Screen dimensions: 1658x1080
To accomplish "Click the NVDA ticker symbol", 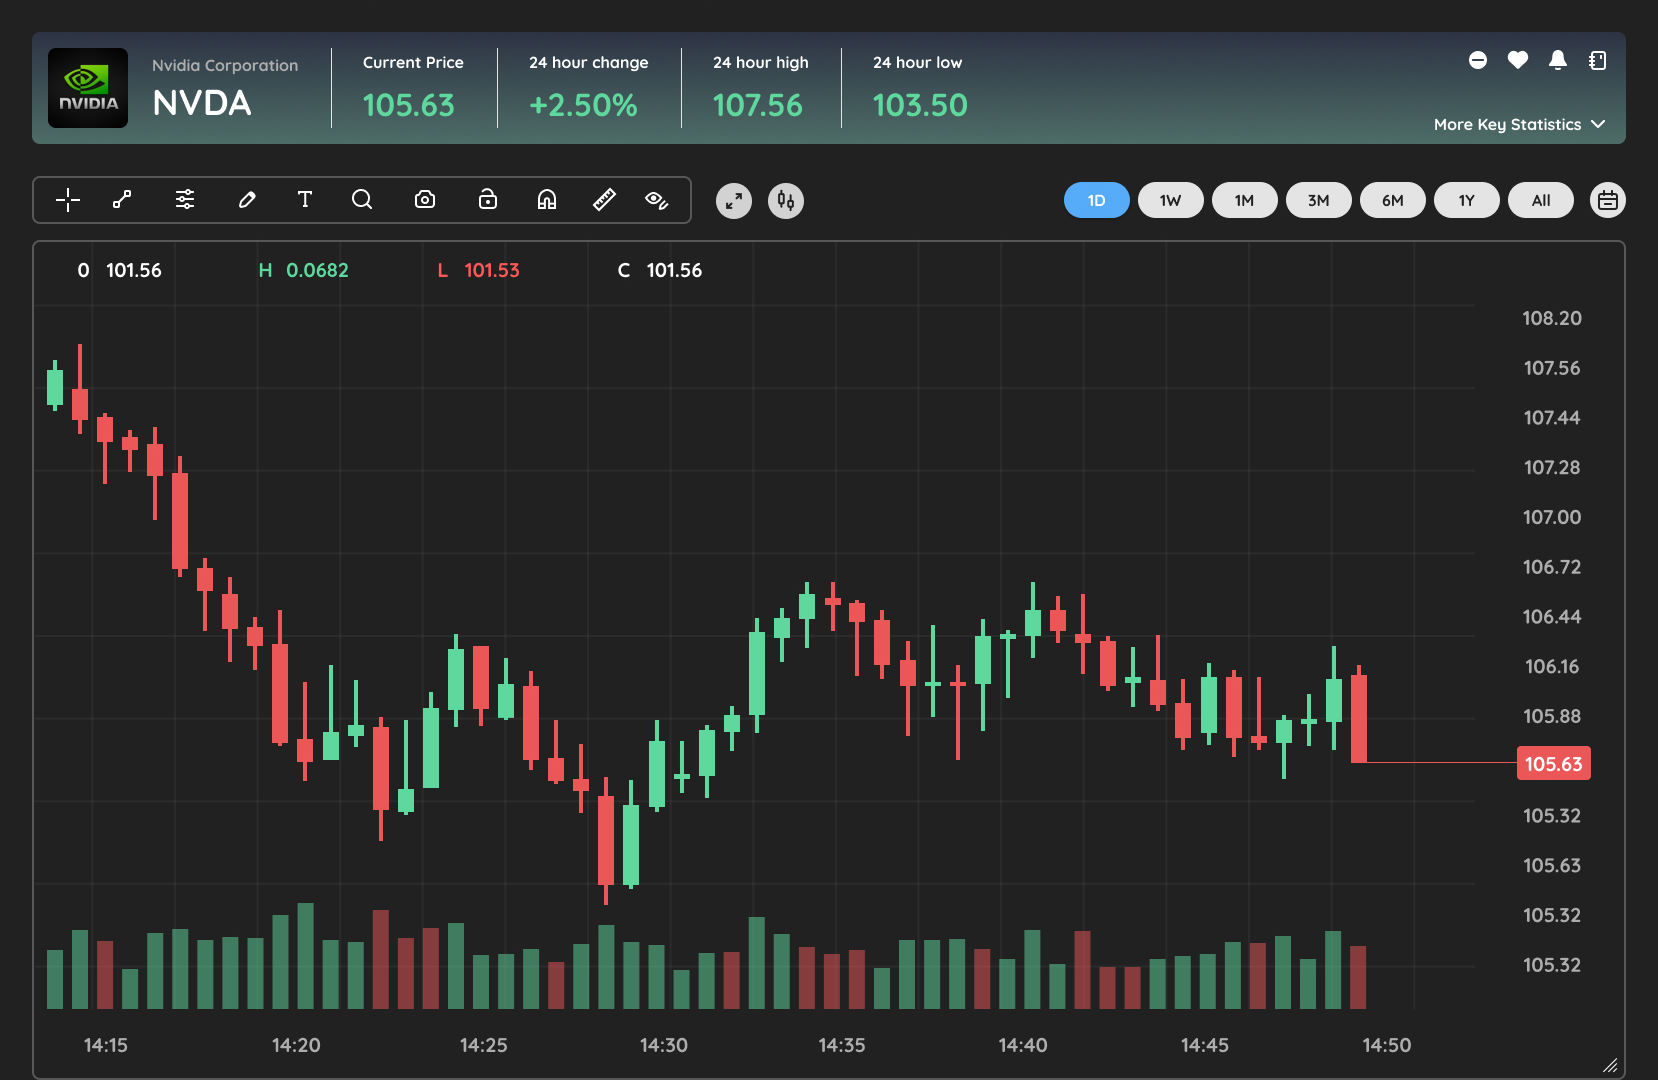I will click(x=202, y=103).
